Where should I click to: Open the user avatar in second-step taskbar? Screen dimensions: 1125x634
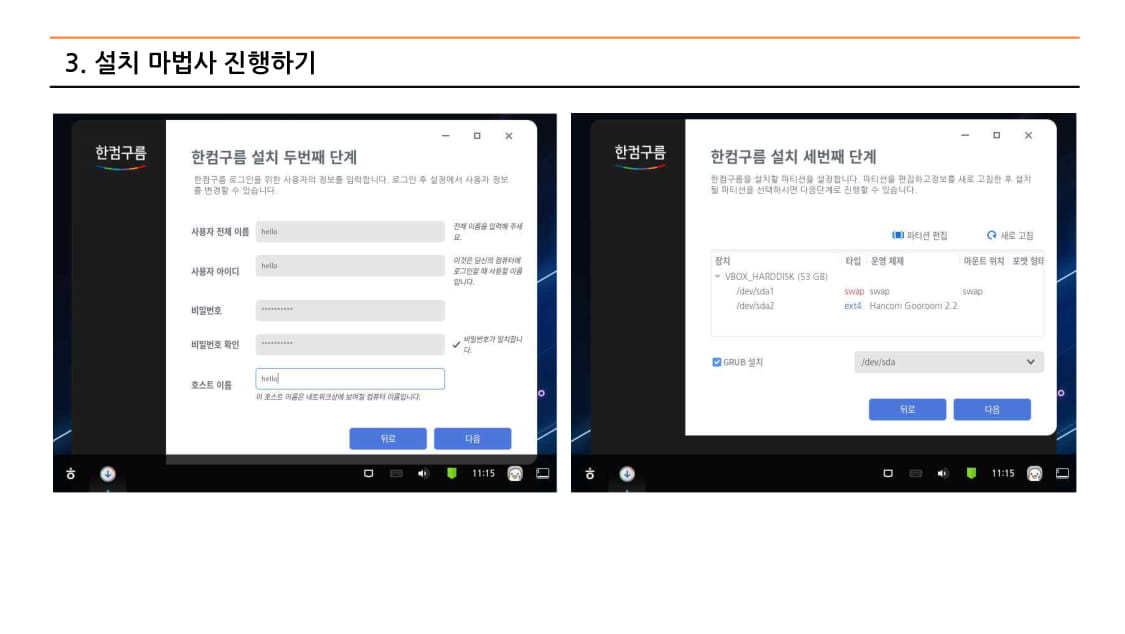point(514,473)
